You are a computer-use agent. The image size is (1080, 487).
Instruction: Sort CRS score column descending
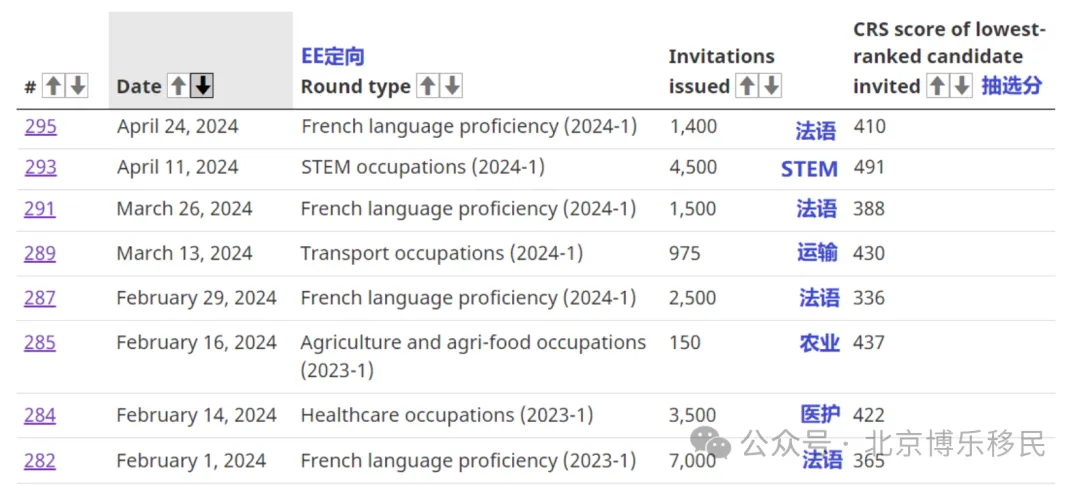(961, 86)
